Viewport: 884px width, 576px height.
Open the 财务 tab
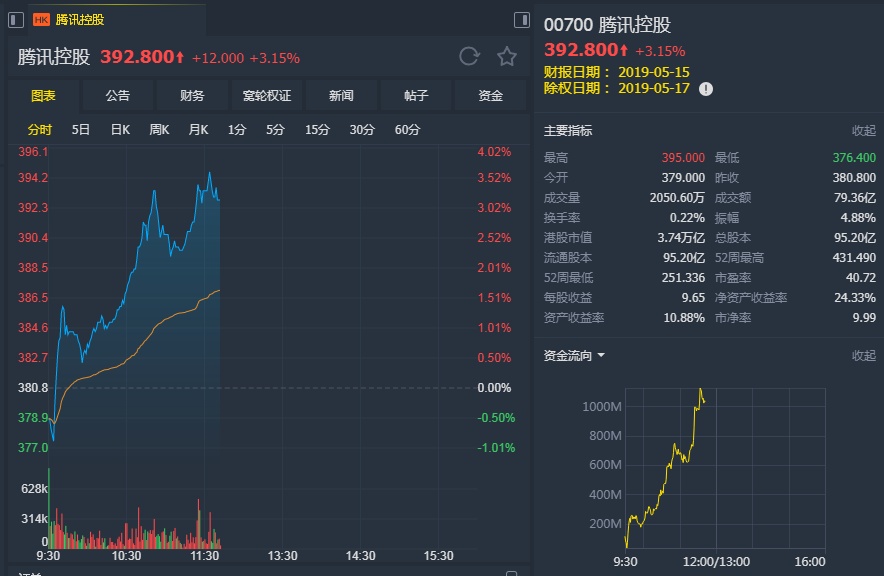point(192,96)
